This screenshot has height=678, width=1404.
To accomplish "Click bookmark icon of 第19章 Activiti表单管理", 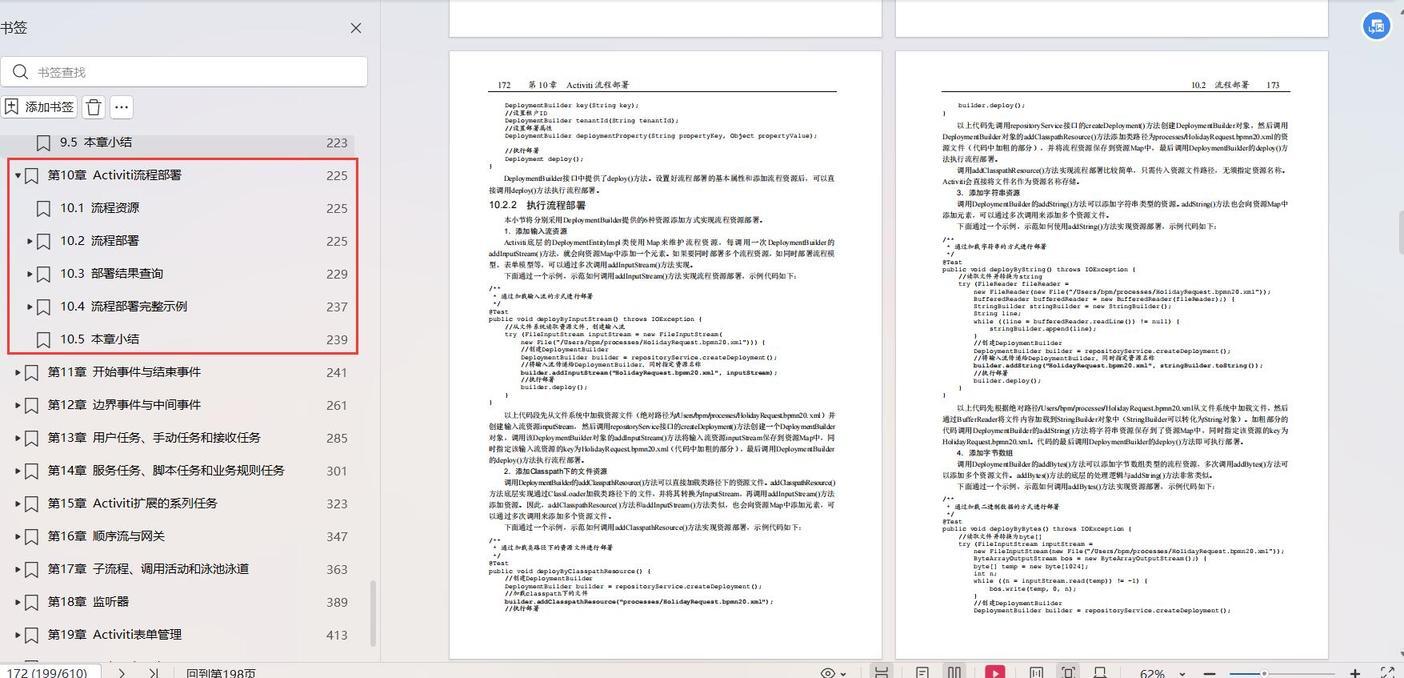I will tap(31, 635).
